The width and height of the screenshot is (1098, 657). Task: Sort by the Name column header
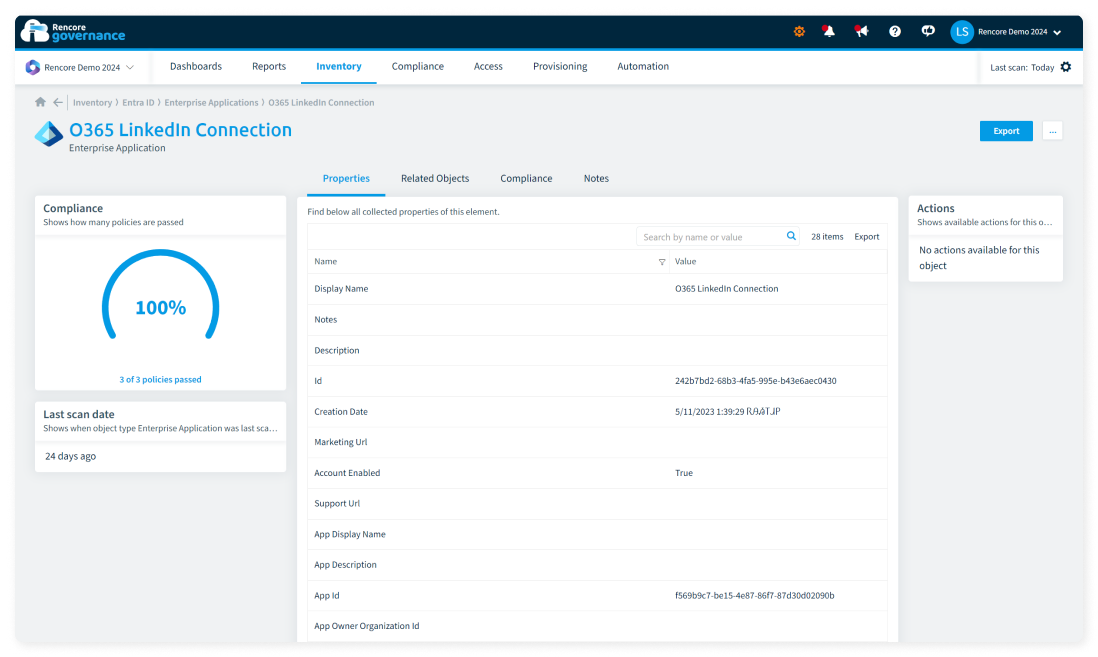(326, 261)
